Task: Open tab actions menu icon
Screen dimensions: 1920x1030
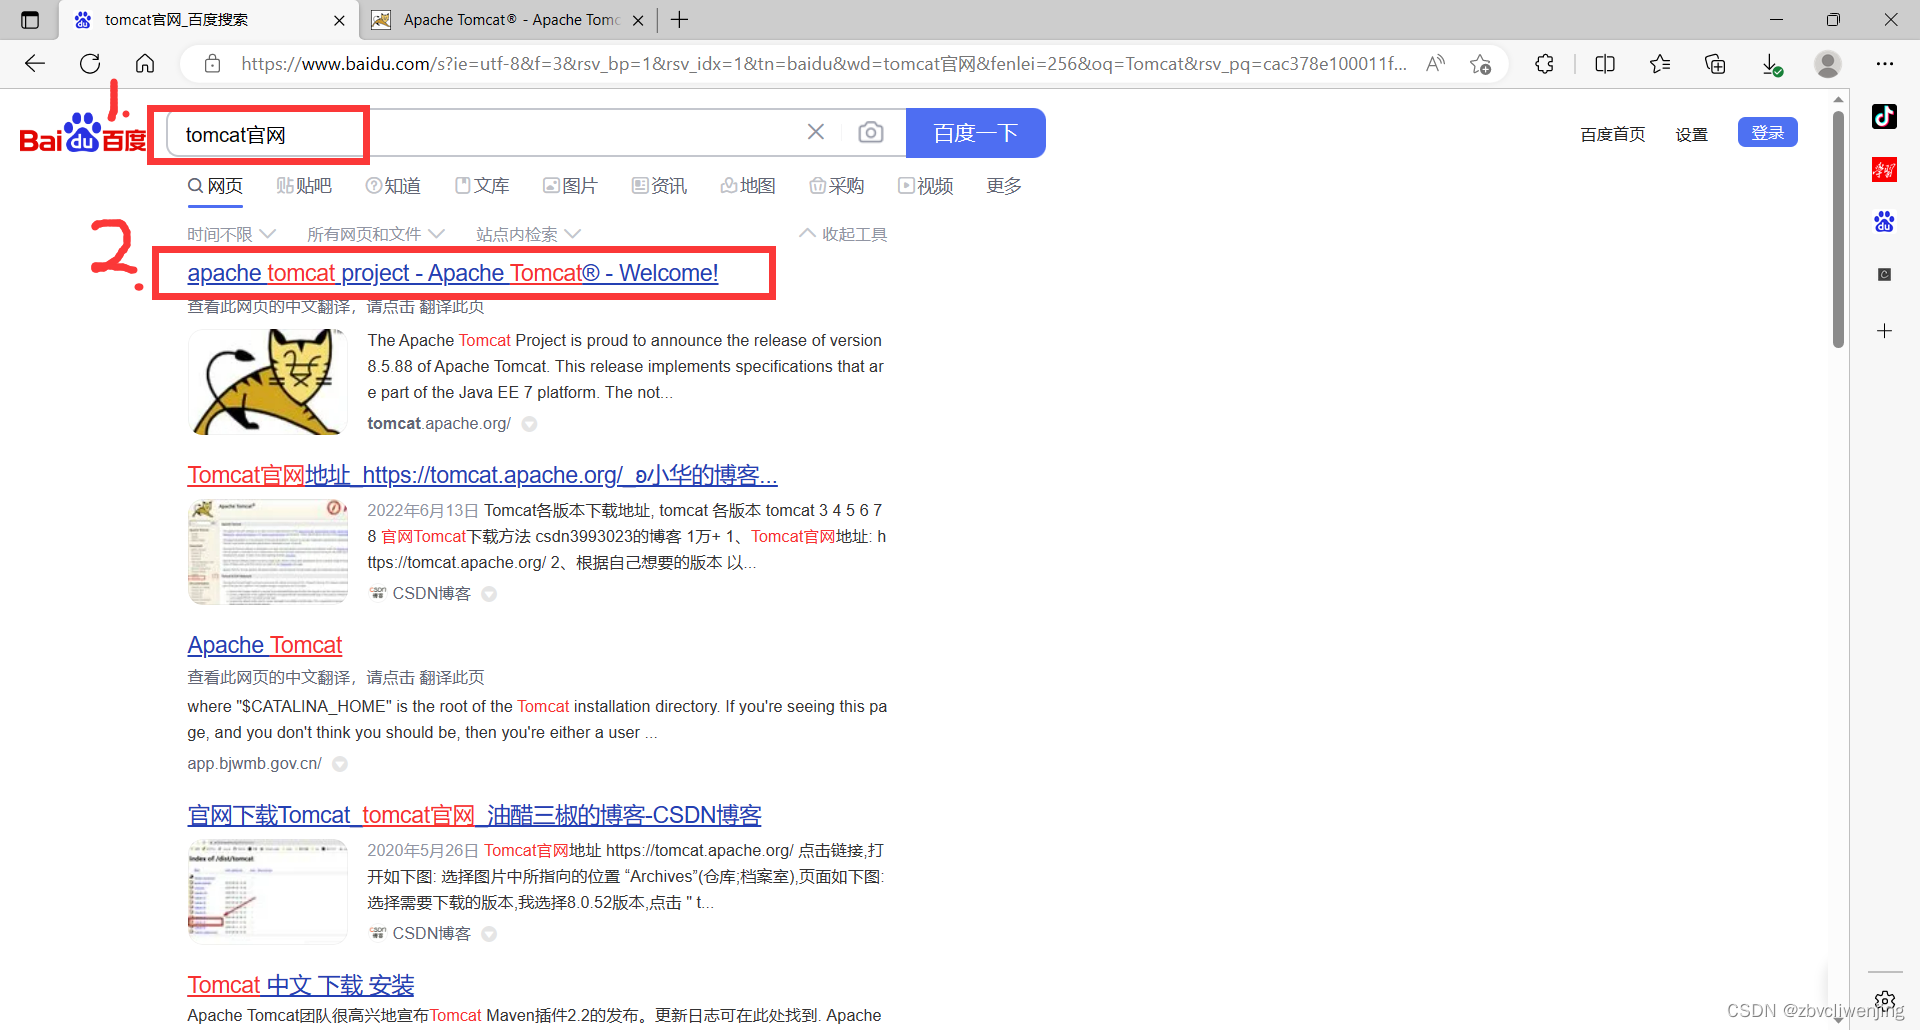Action: click(x=30, y=20)
